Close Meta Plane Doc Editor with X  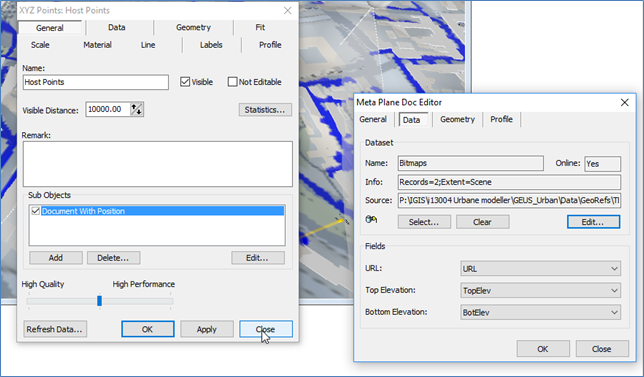625,102
